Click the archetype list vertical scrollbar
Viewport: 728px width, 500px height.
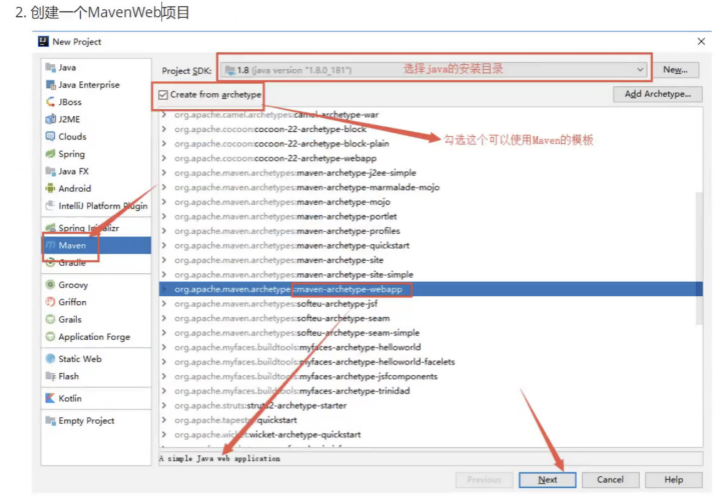(699, 258)
